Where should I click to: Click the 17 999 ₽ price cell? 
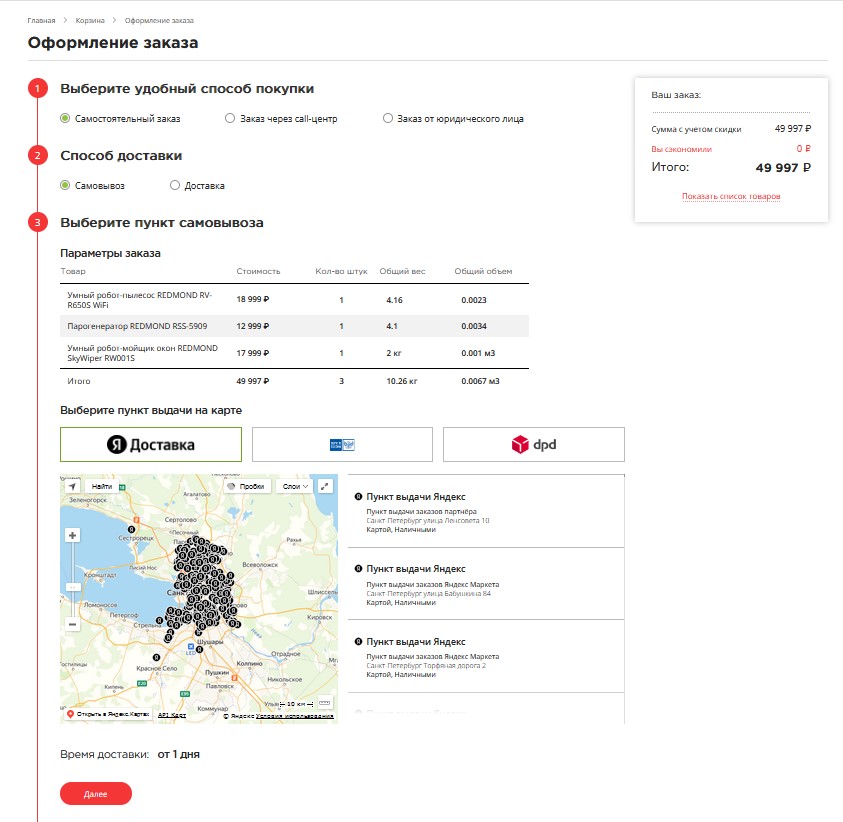tap(253, 353)
